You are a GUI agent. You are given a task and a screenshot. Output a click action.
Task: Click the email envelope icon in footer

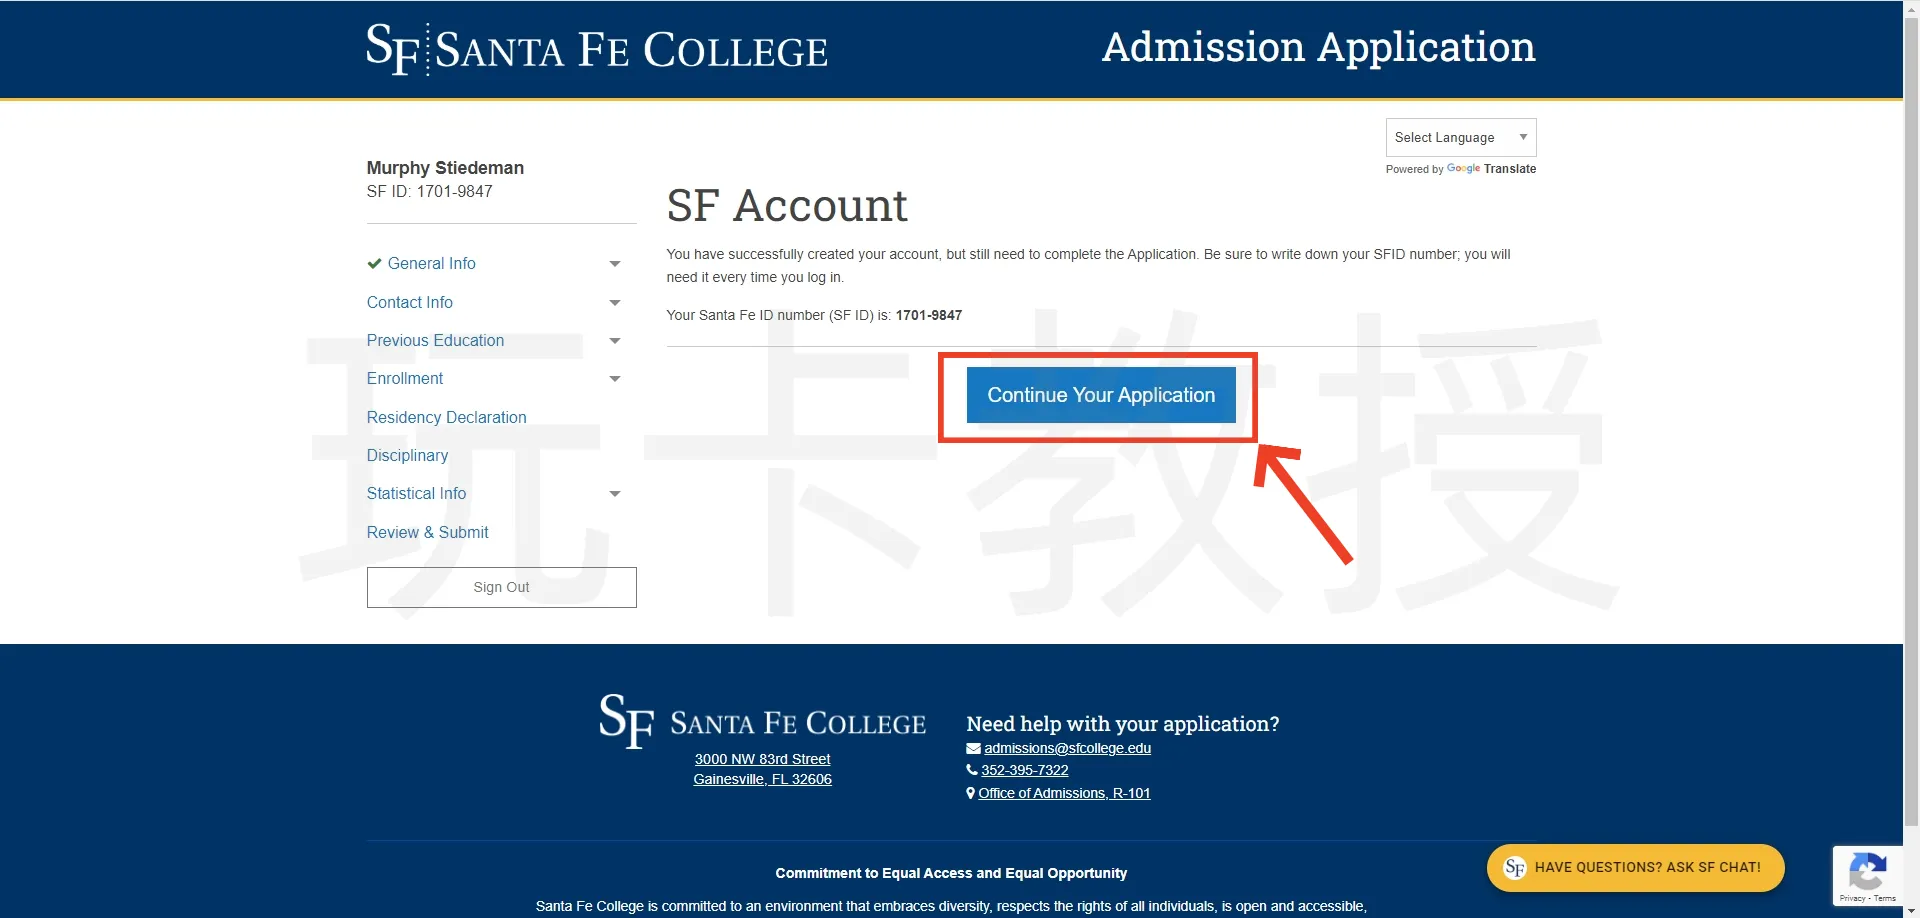click(x=973, y=748)
